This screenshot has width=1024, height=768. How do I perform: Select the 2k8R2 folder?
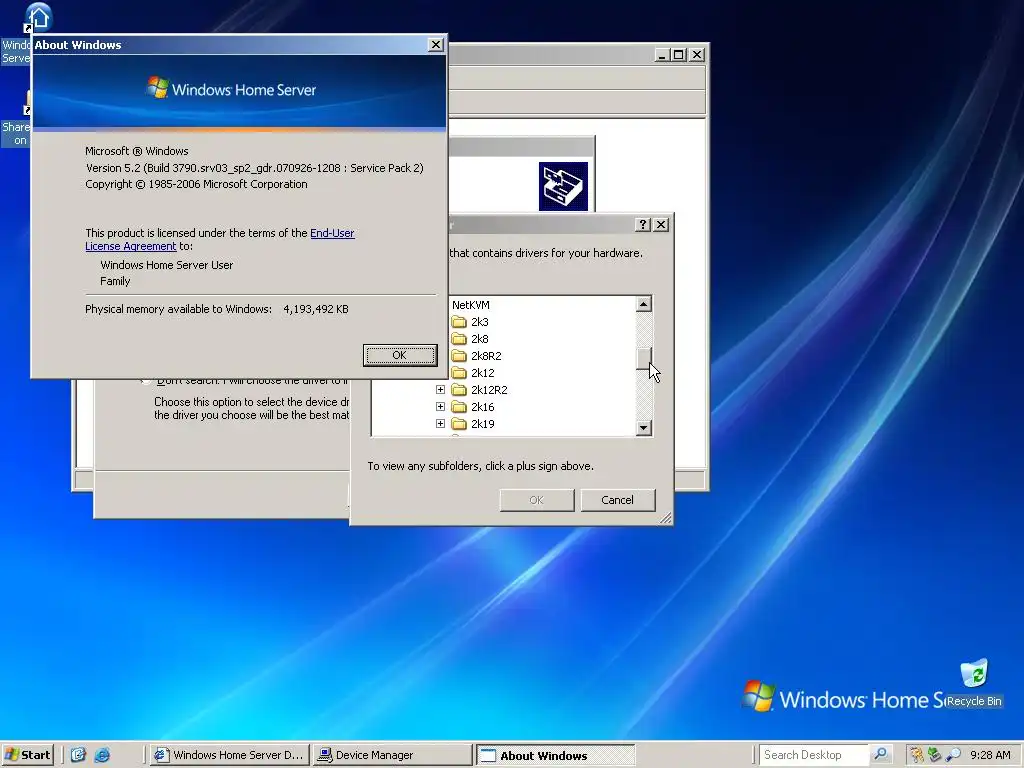[486, 356]
